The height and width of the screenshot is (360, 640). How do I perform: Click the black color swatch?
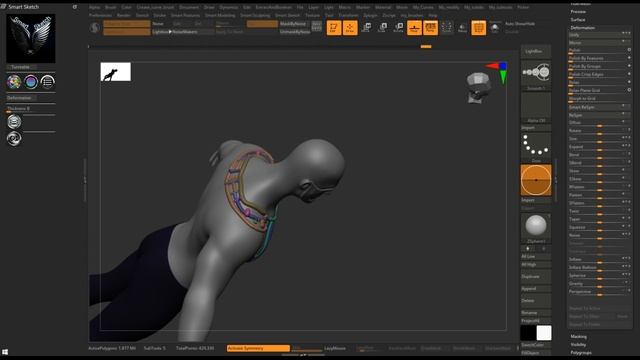coord(528,333)
